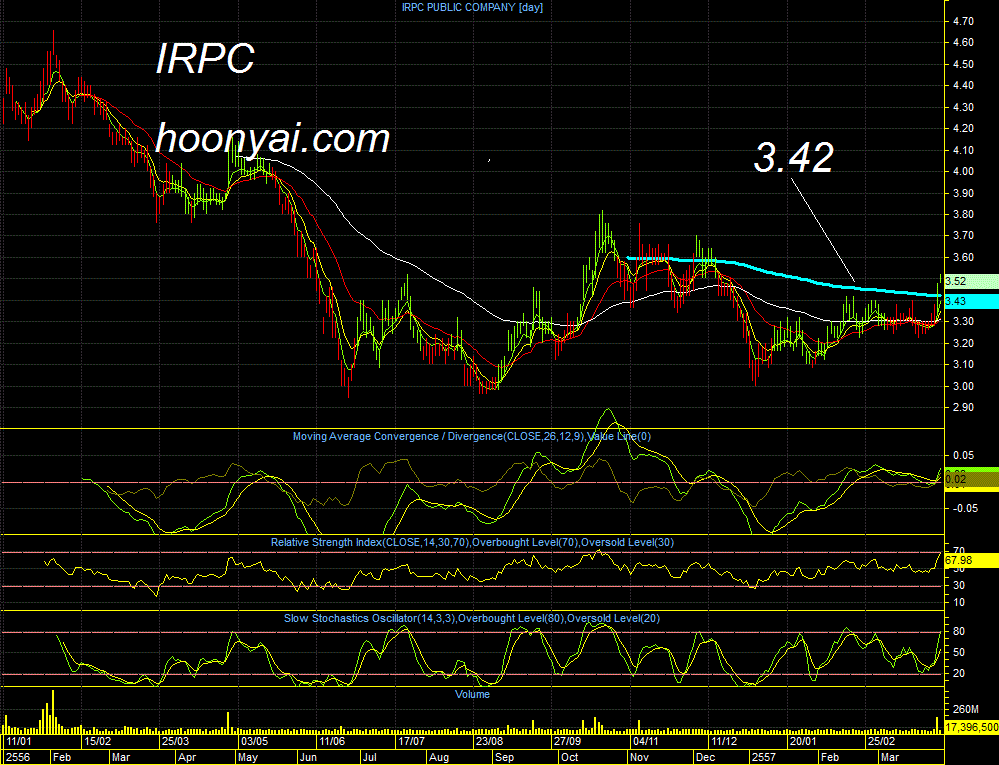The width and height of the screenshot is (999, 765).
Task: Click the IRPC PUBLIC COMPANY [day] chart title
Action: pyautogui.click(x=472, y=7)
